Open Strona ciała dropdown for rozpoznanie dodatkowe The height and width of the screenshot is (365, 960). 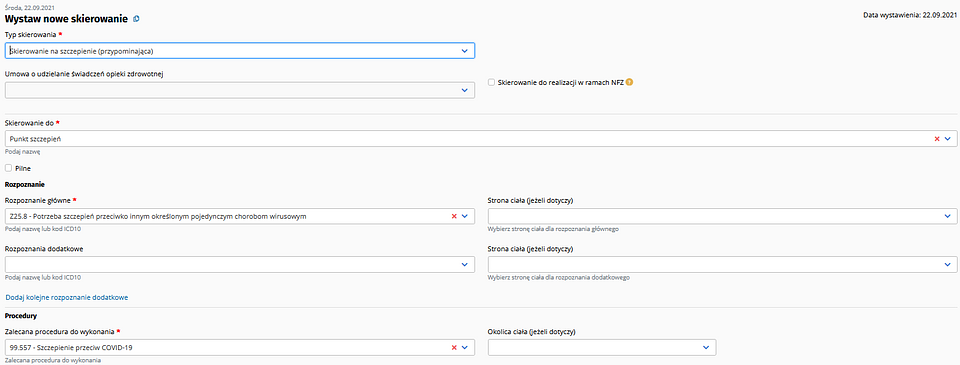[x=948, y=265]
